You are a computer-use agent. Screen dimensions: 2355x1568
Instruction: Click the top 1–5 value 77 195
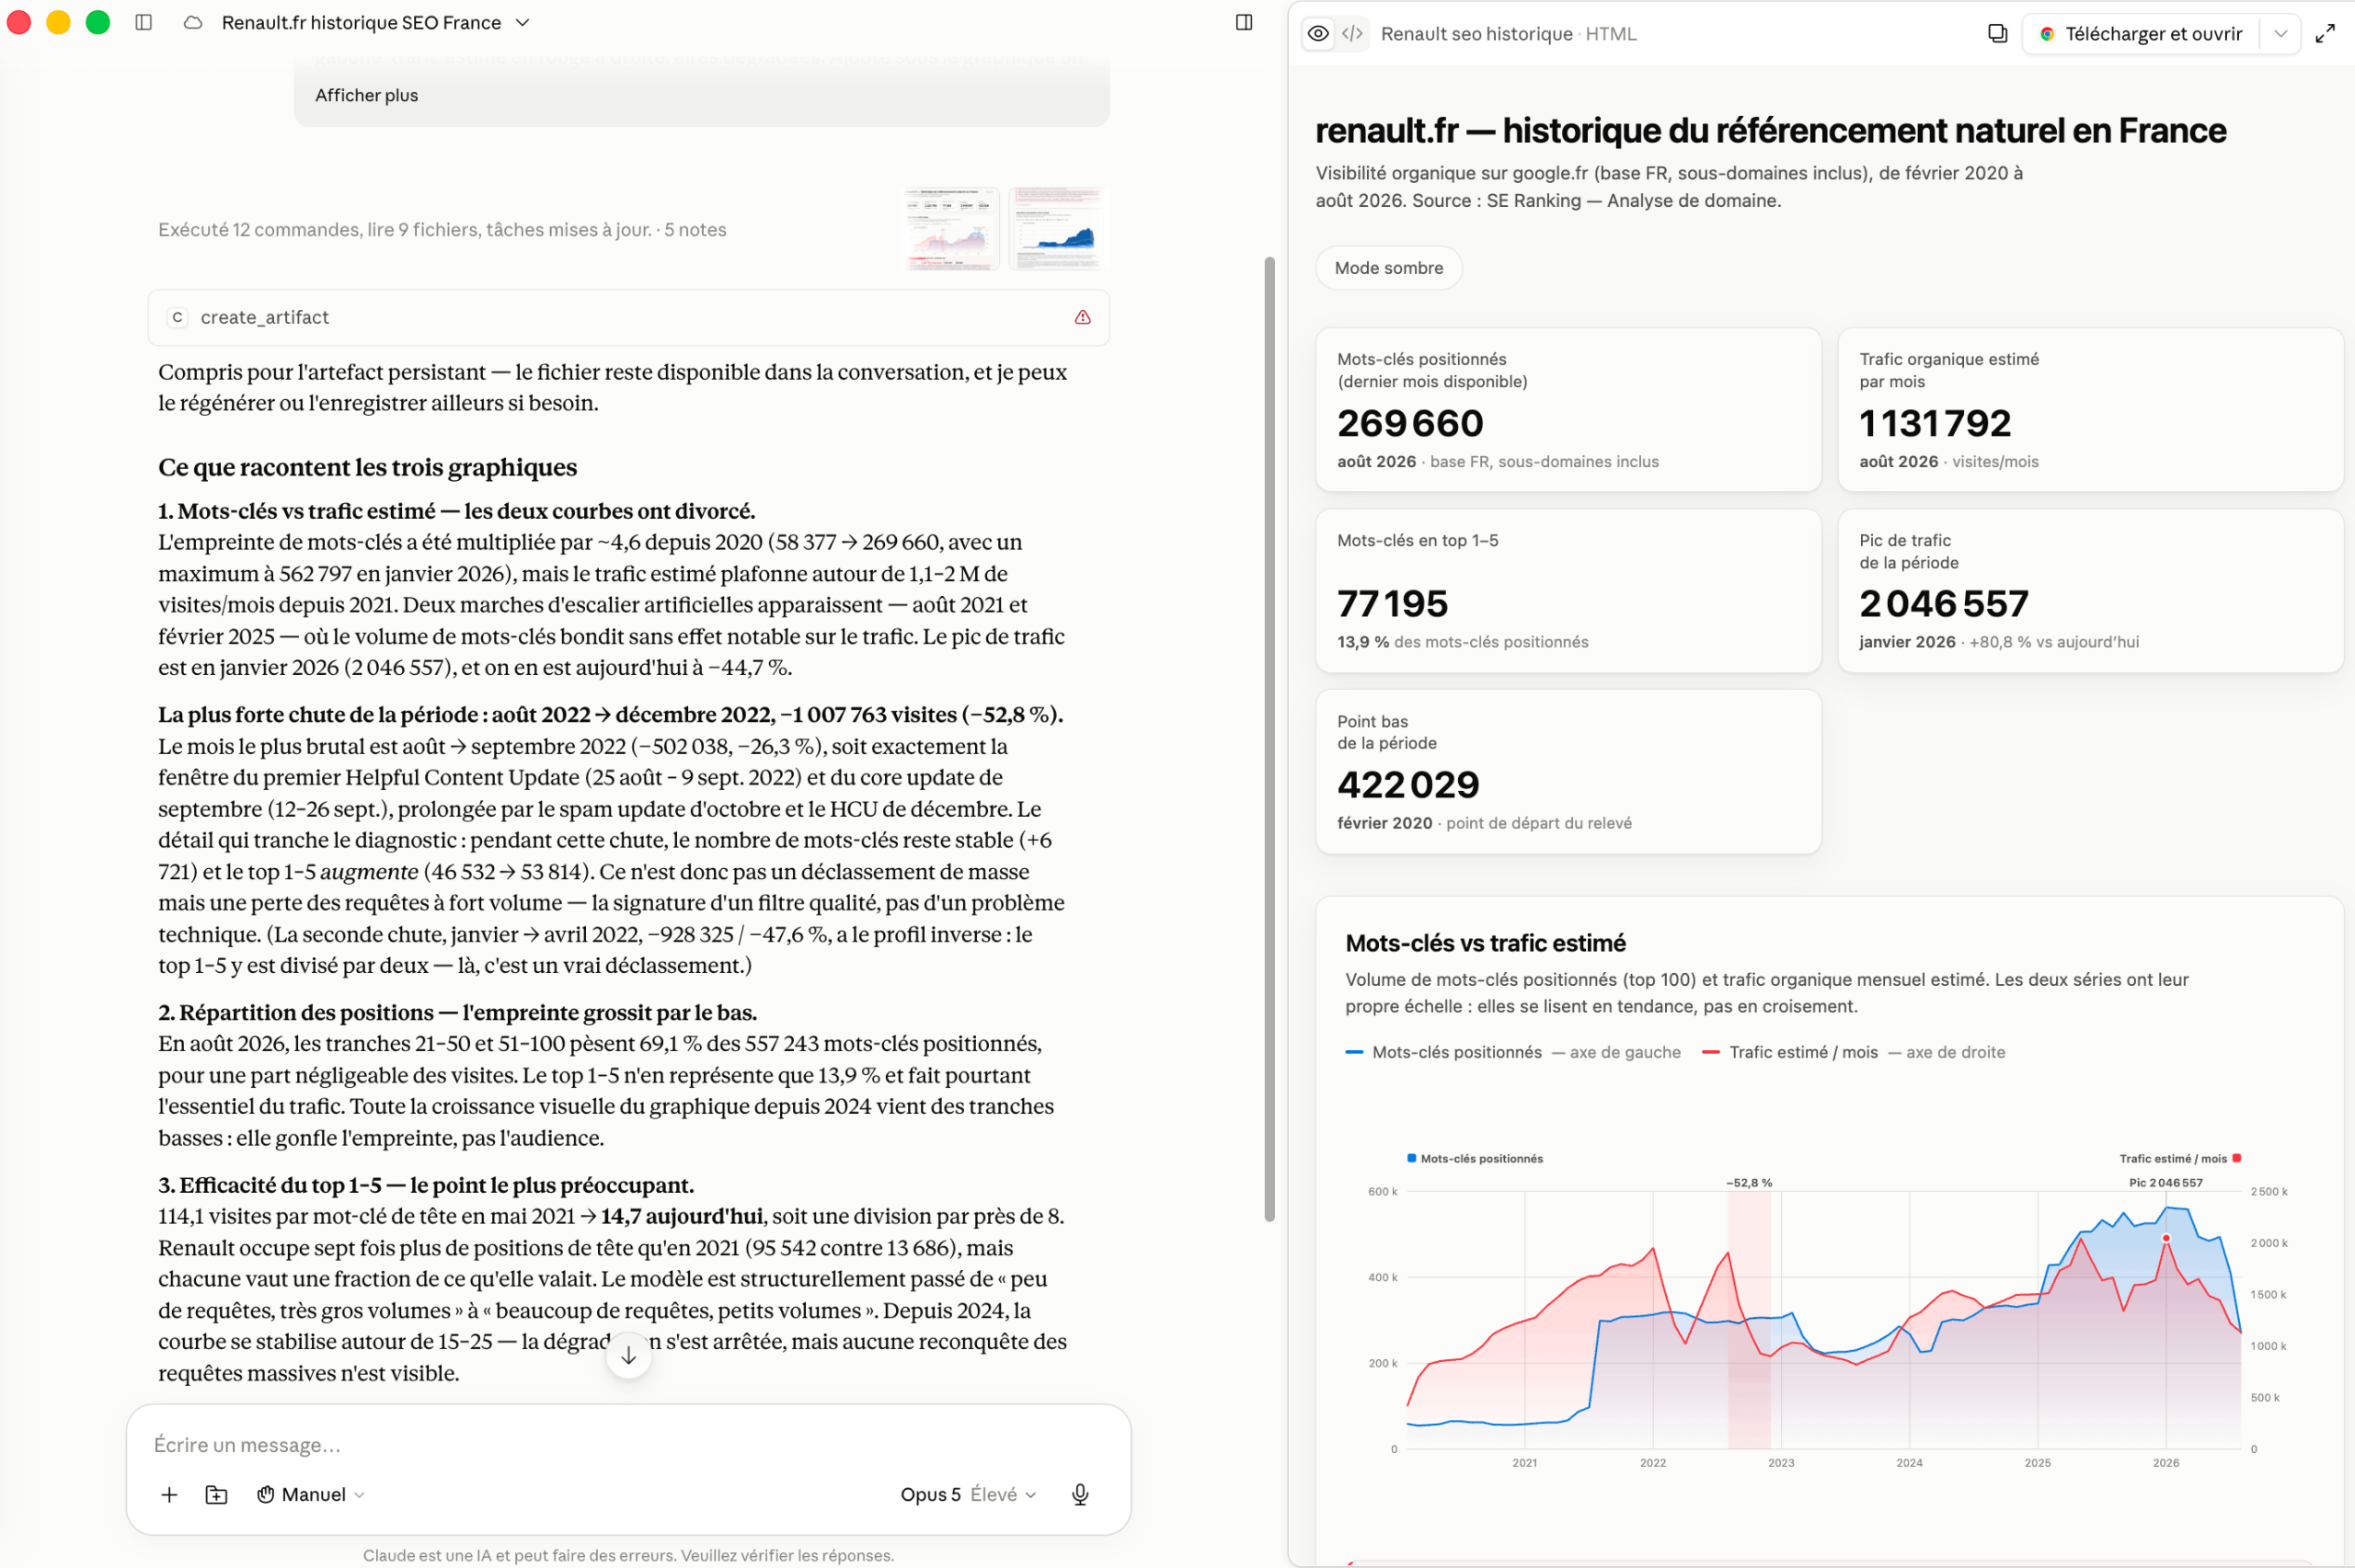pyautogui.click(x=1392, y=604)
